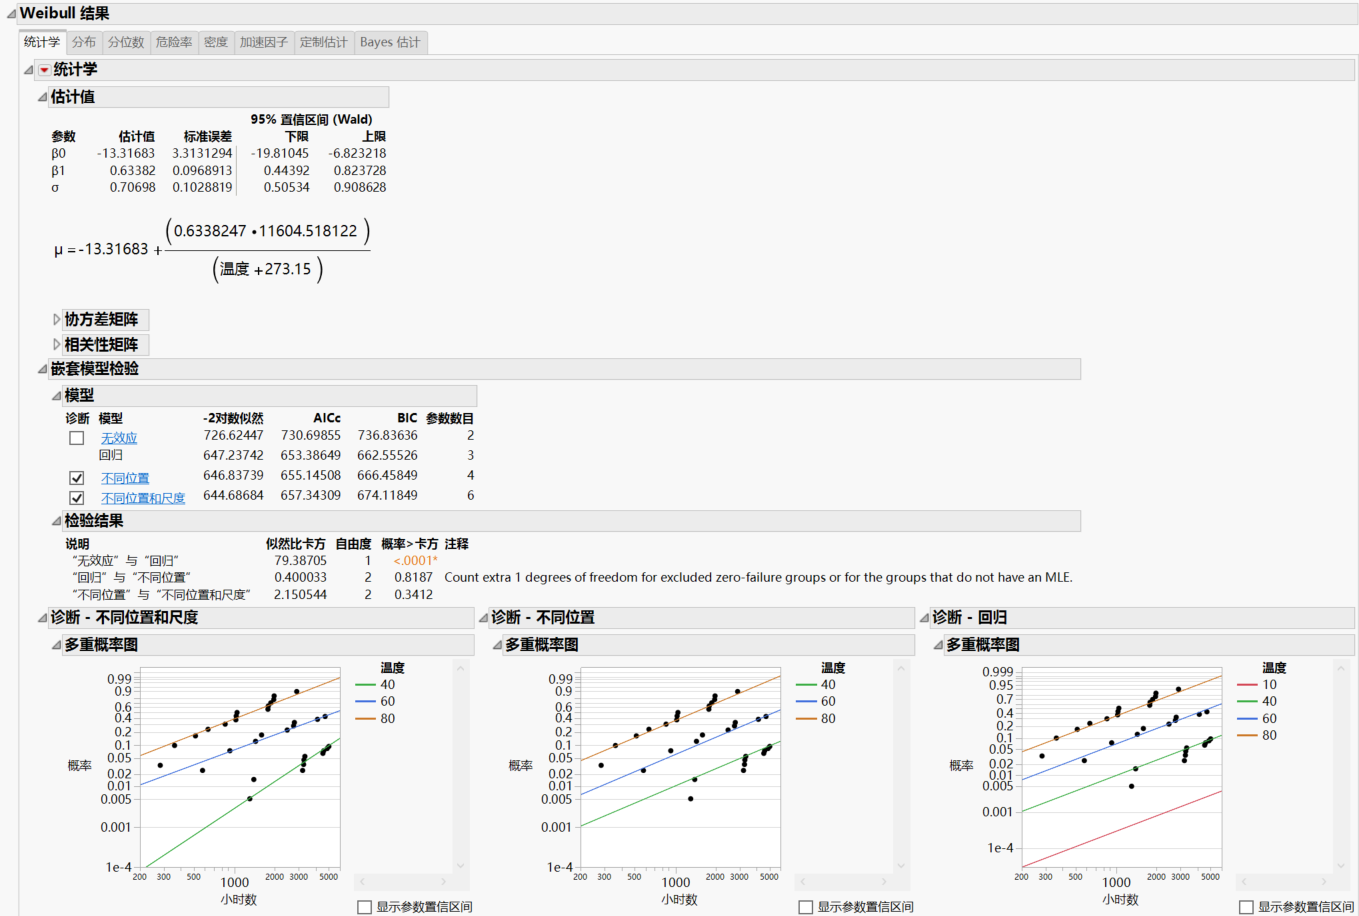Check the 诊断 box for the 无效应 model
1359x916 pixels.
point(77,437)
